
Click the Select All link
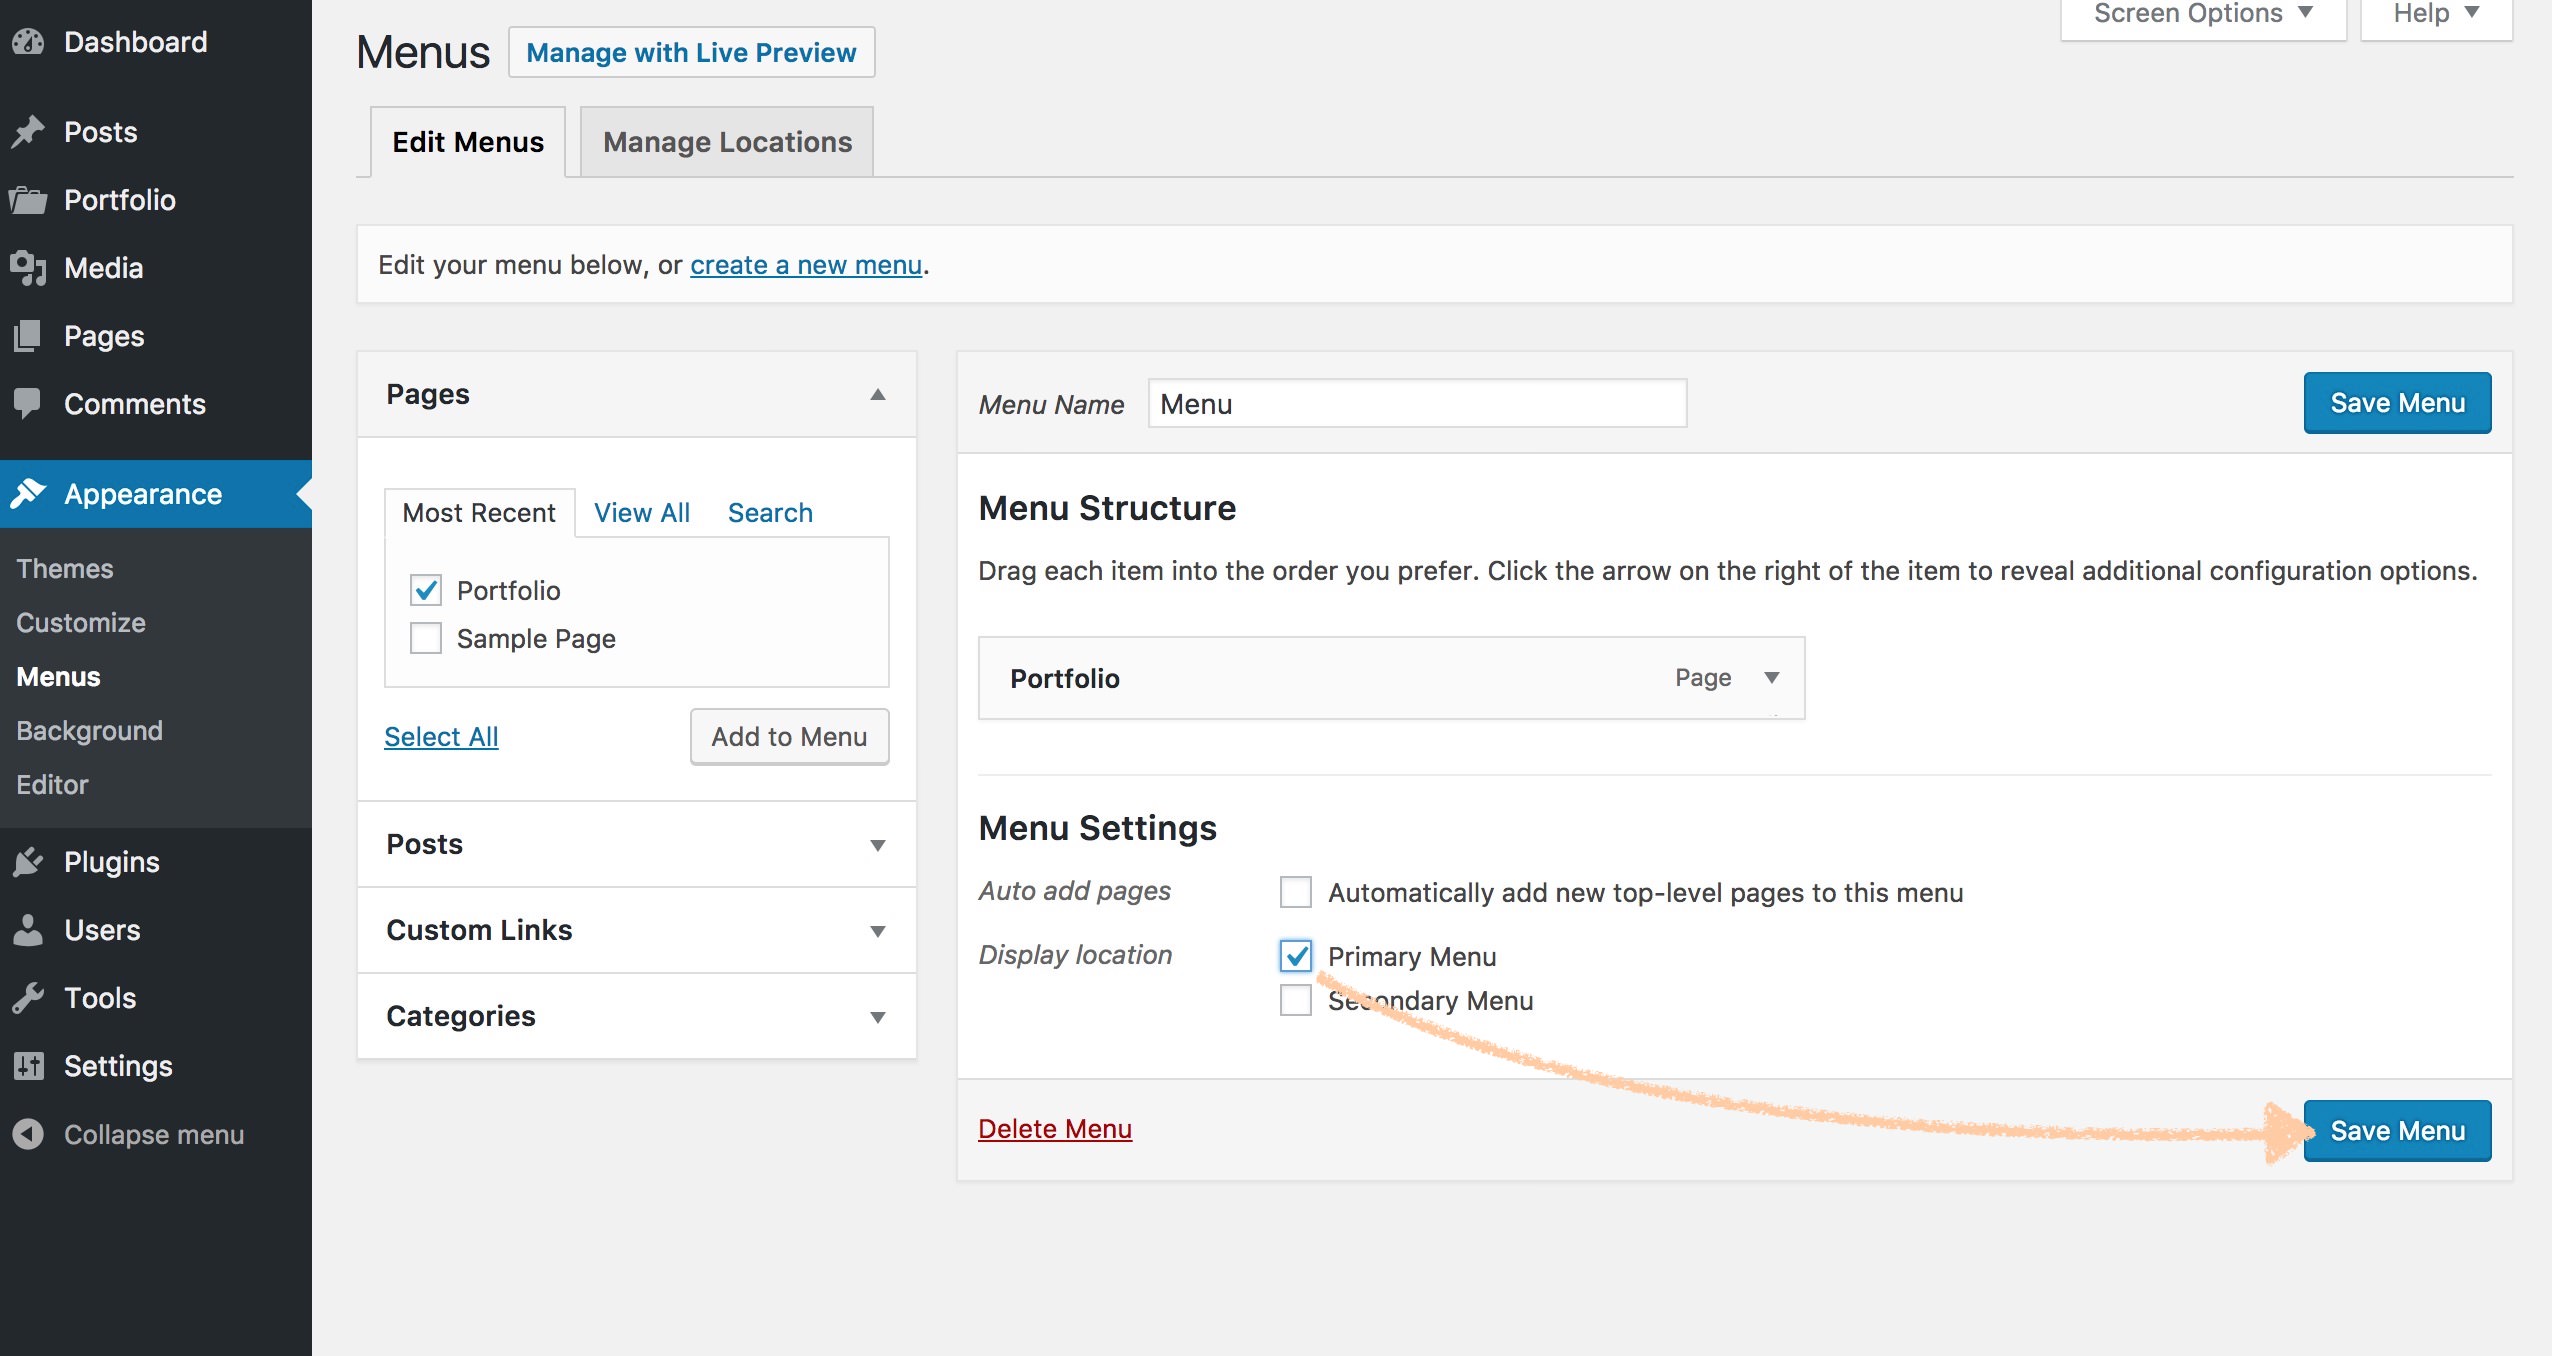click(441, 737)
